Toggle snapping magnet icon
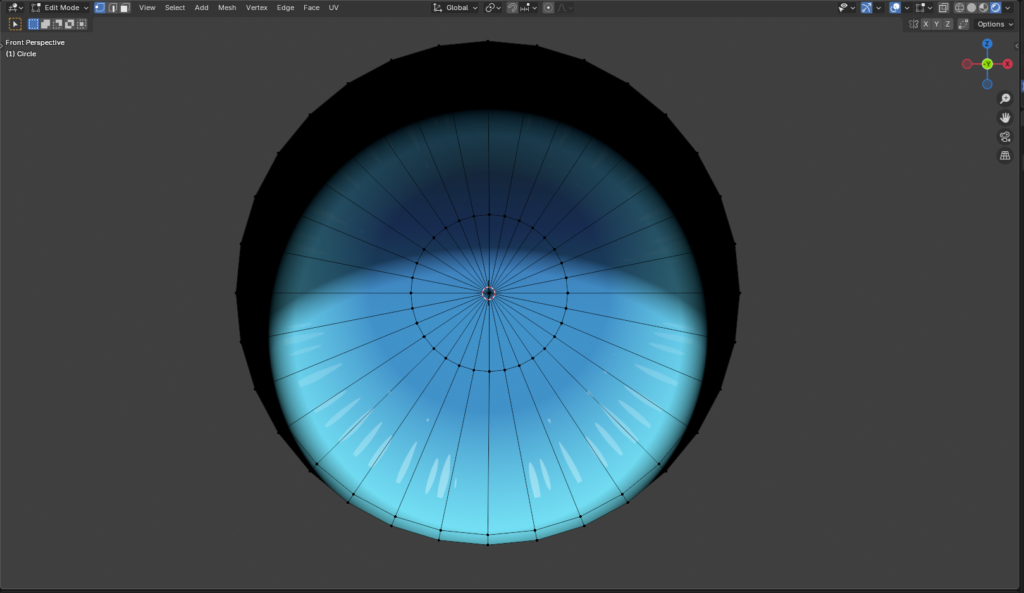The image size is (1024, 593). click(512, 8)
